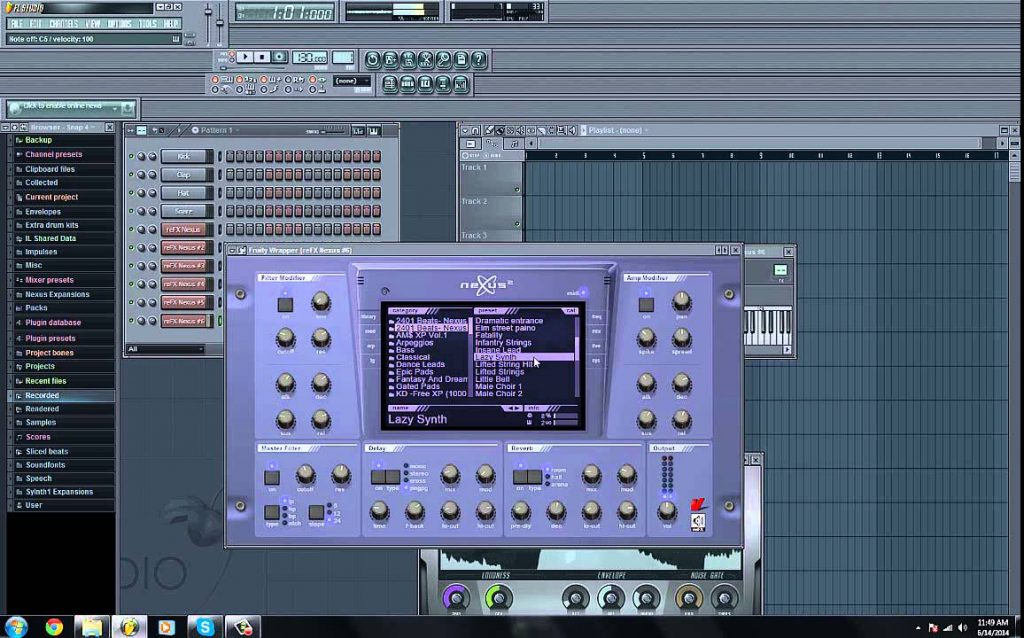Toggle the Delay on button in Nexus
1024x638 pixels.
click(378, 477)
